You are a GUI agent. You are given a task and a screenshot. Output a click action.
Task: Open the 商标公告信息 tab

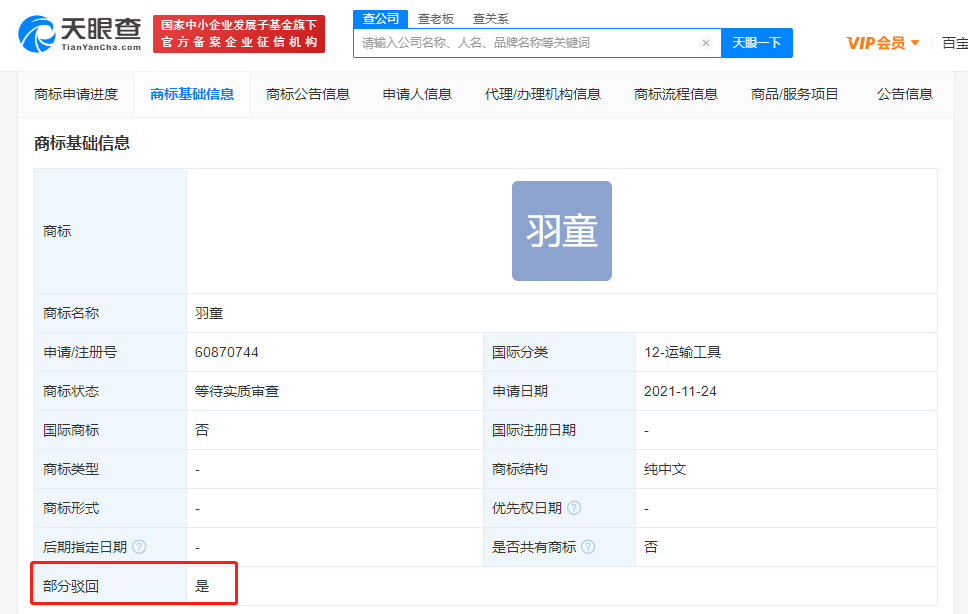[308, 94]
